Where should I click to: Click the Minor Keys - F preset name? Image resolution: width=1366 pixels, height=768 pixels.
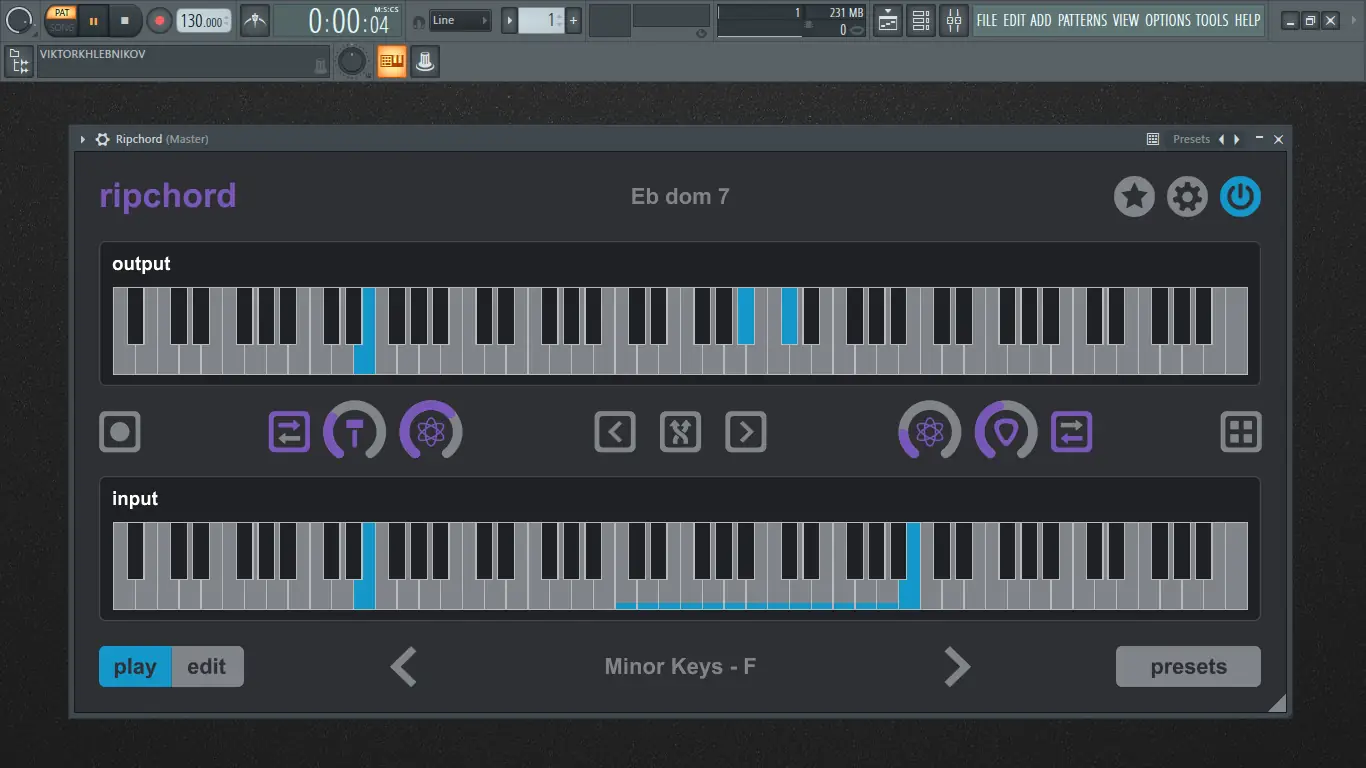coord(680,667)
